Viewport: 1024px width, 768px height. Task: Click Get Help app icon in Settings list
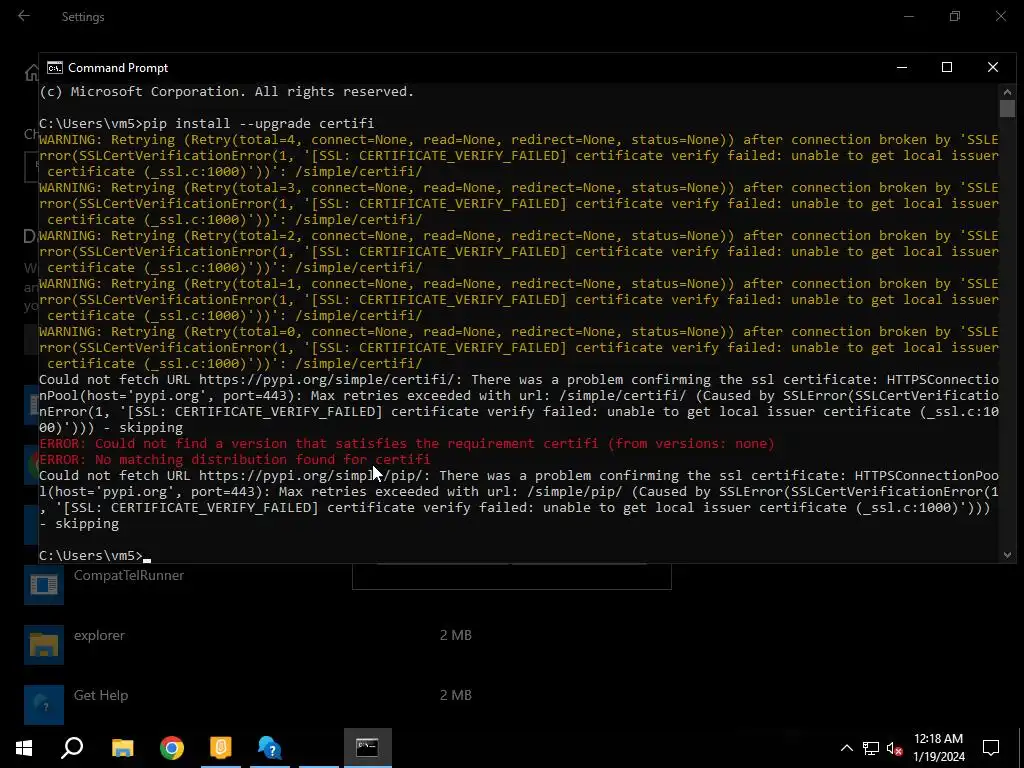[x=44, y=705]
